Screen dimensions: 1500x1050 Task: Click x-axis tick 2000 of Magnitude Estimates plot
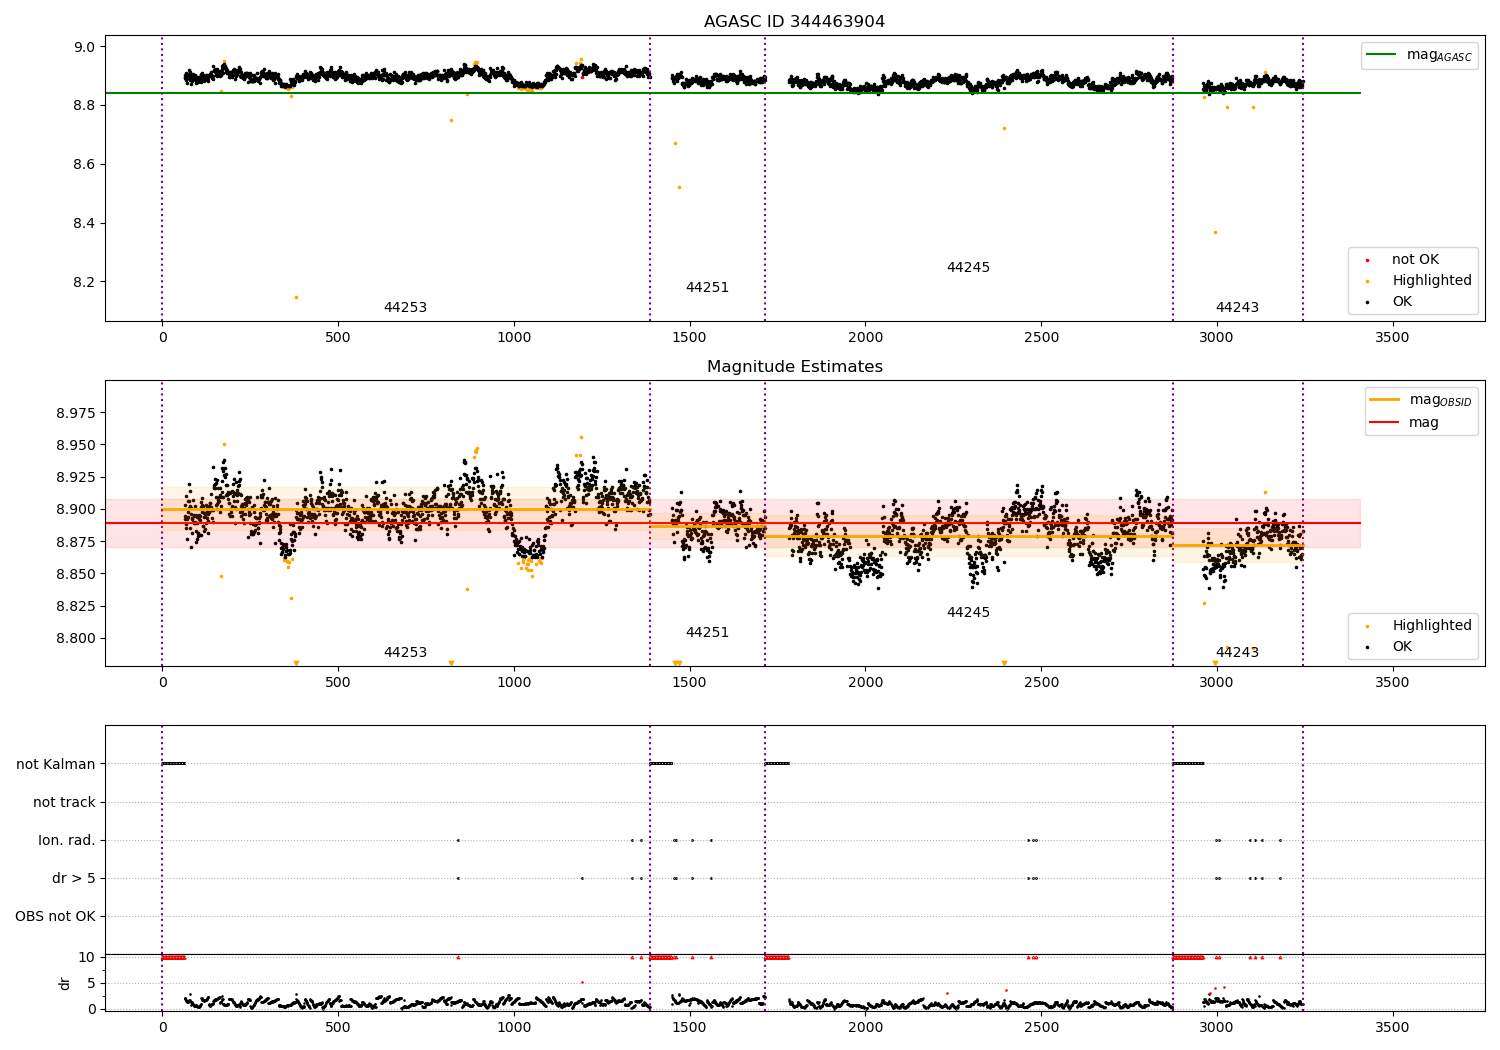pyautogui.click(x=865, y=683)
